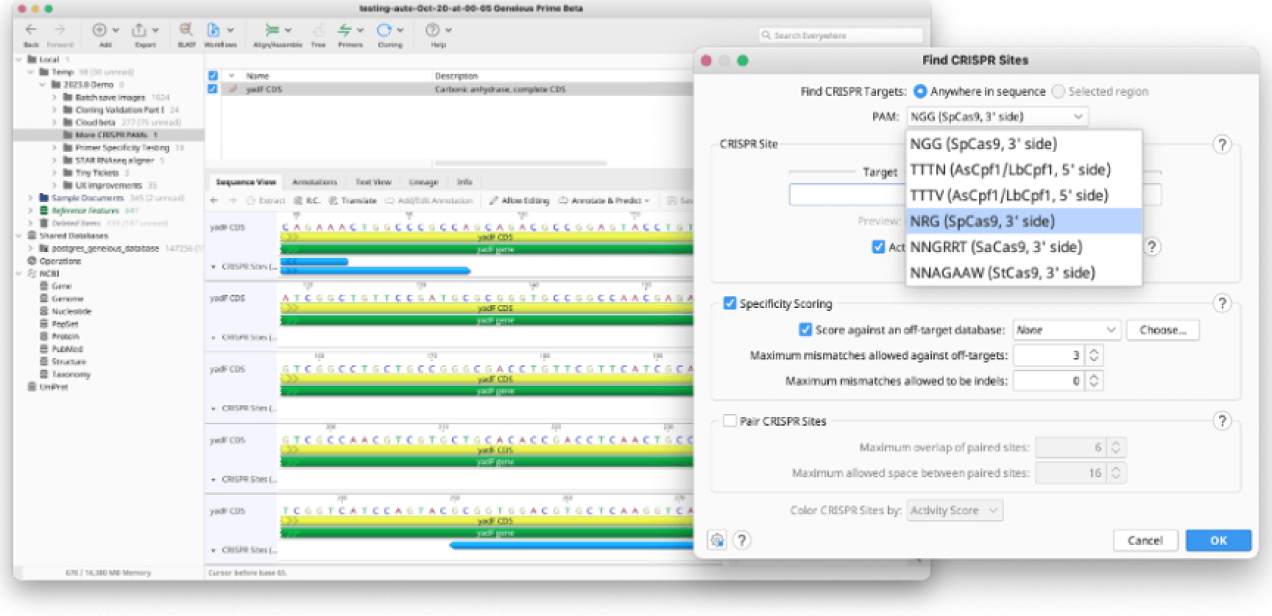Open the Cloning toolbar tool
Image resolution: width=1272 pixels, height=616 pixels.
coord(384,30)
